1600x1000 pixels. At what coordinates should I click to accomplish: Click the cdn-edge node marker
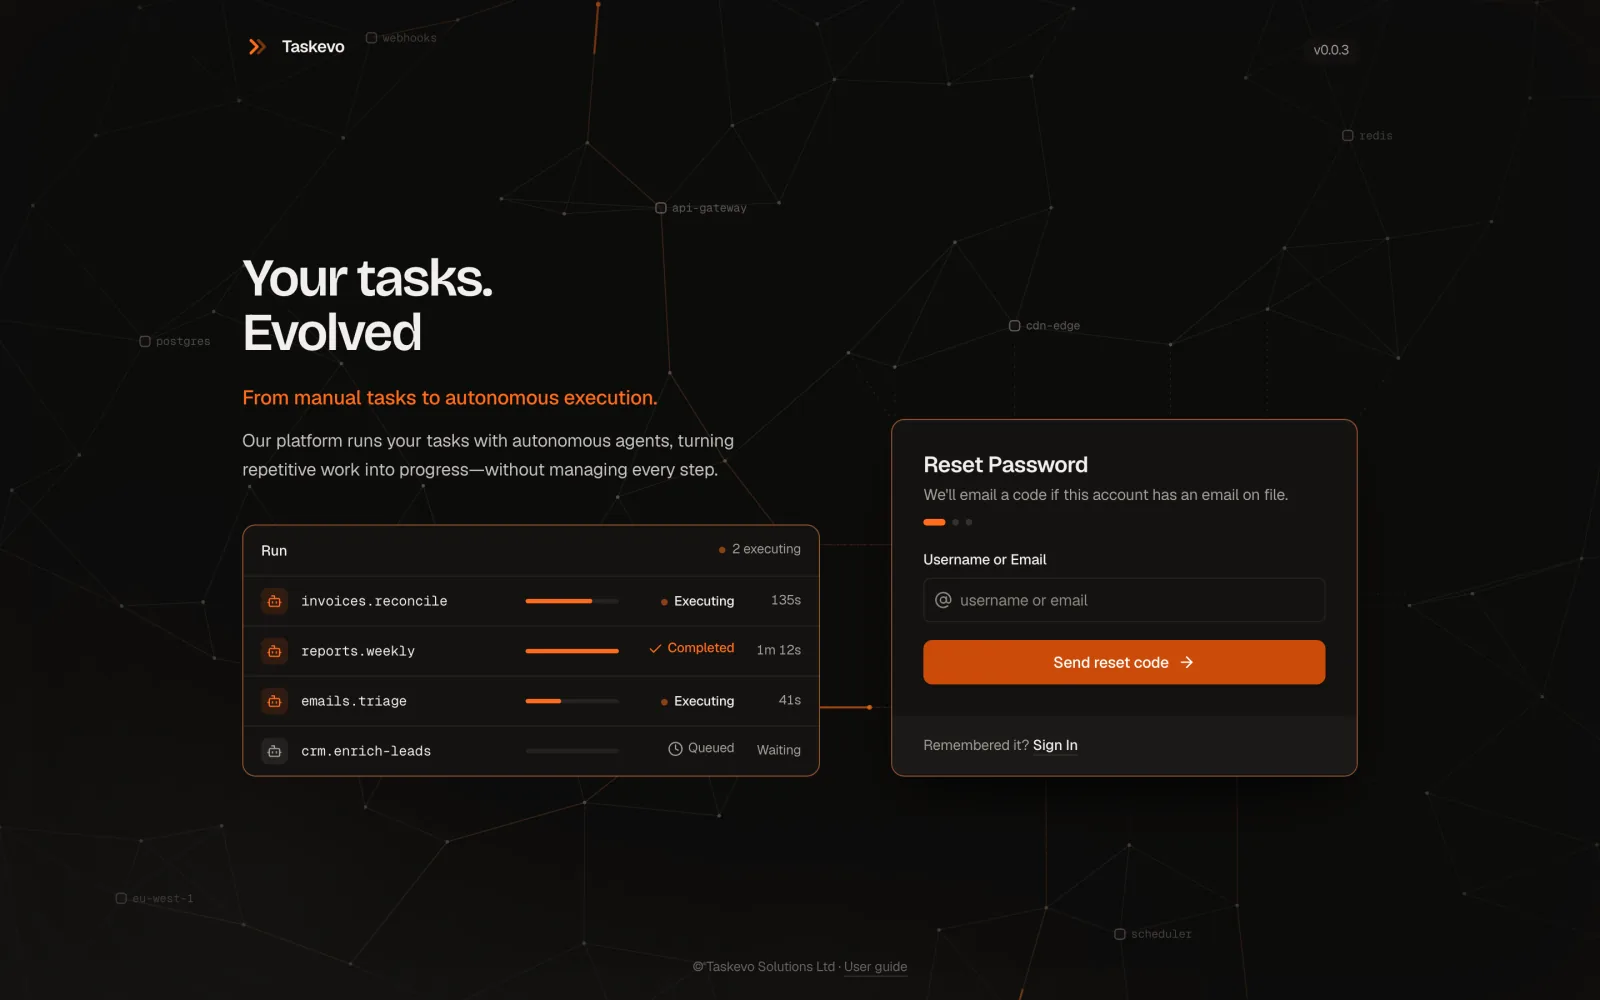coord(1015,326)
